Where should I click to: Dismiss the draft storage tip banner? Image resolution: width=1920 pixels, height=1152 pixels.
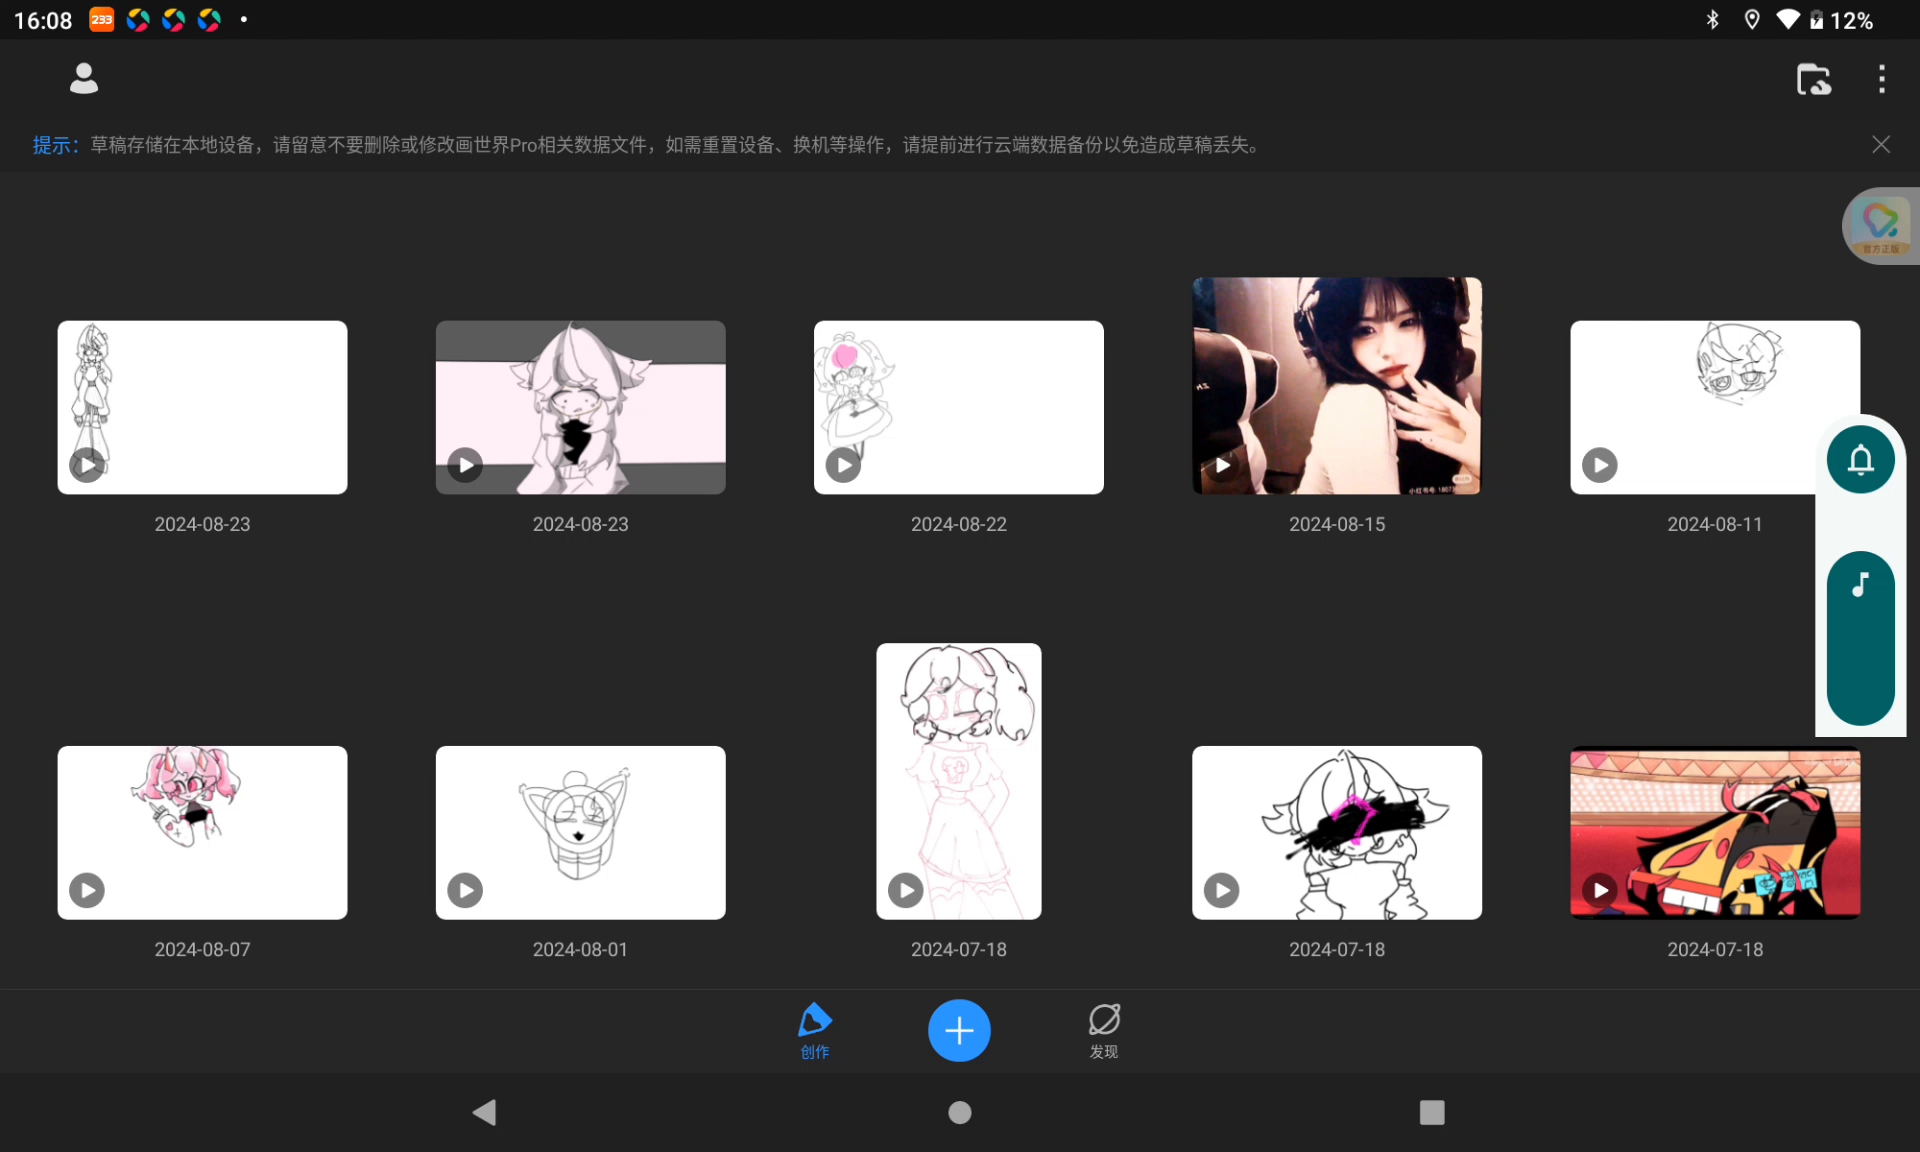[x=1880, y=145]
